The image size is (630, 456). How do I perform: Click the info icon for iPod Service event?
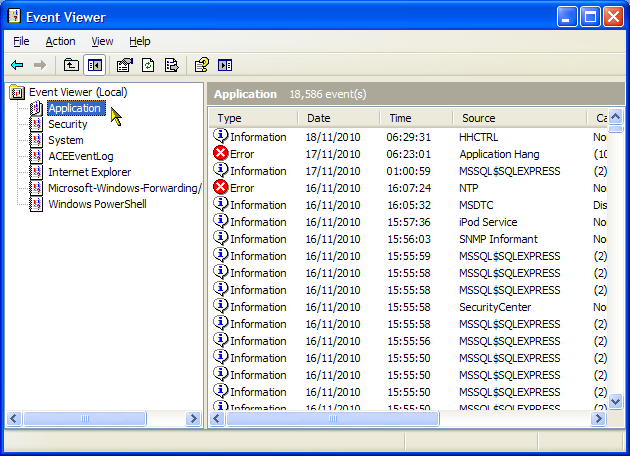220,221
